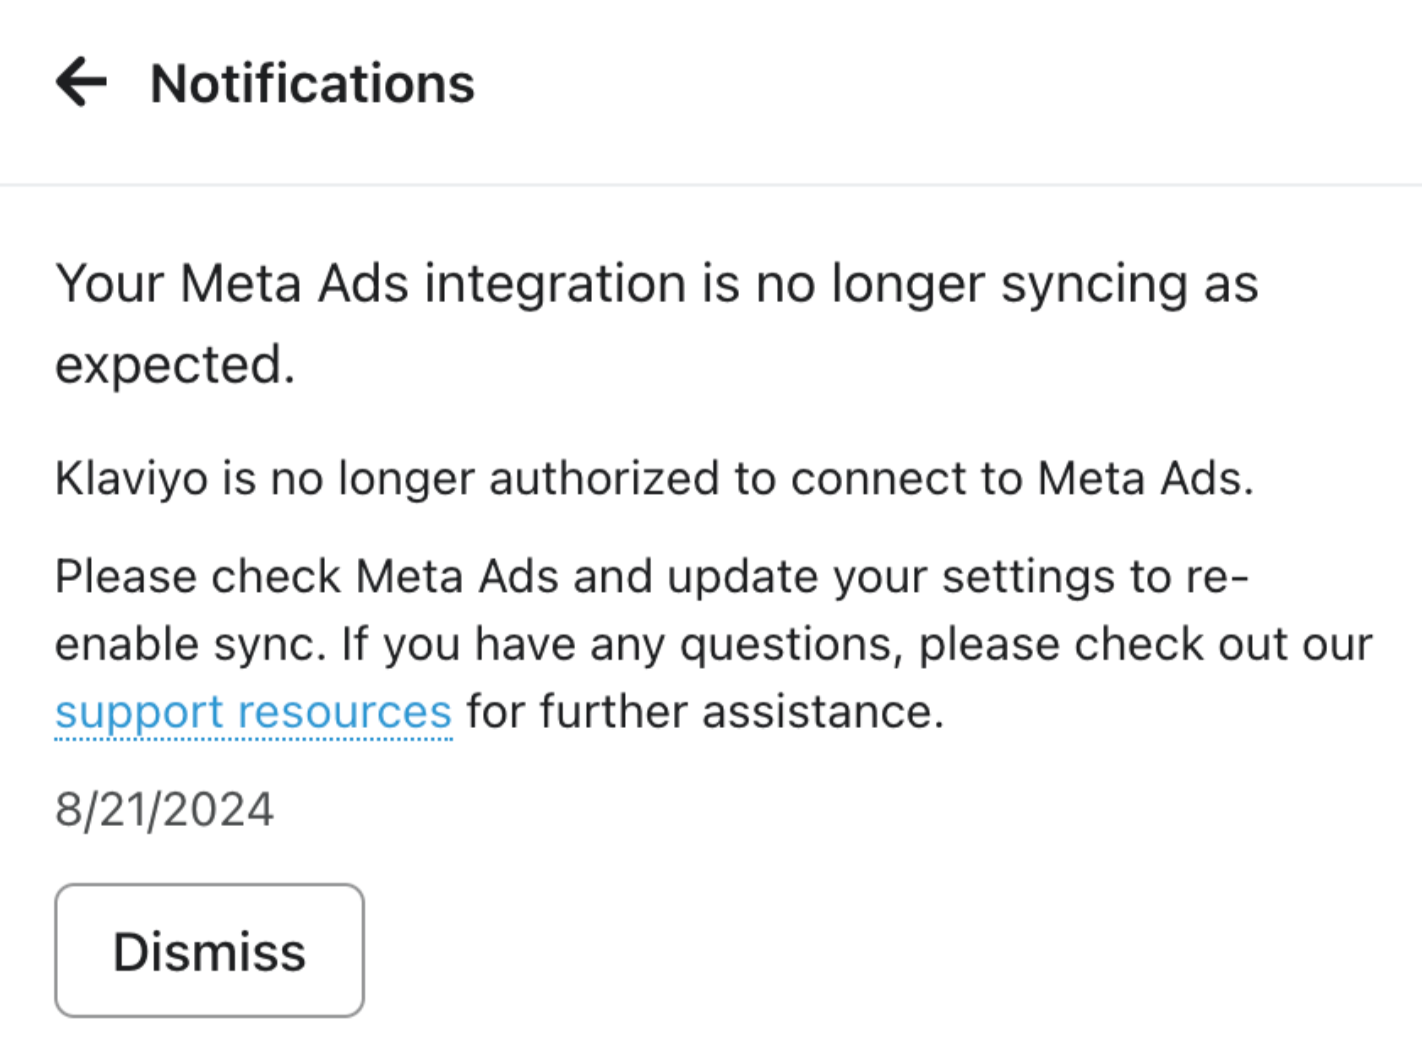Click "connect to Meta Ads" sentence ending
The image size is (1422, 1044).
[1020, 478]
